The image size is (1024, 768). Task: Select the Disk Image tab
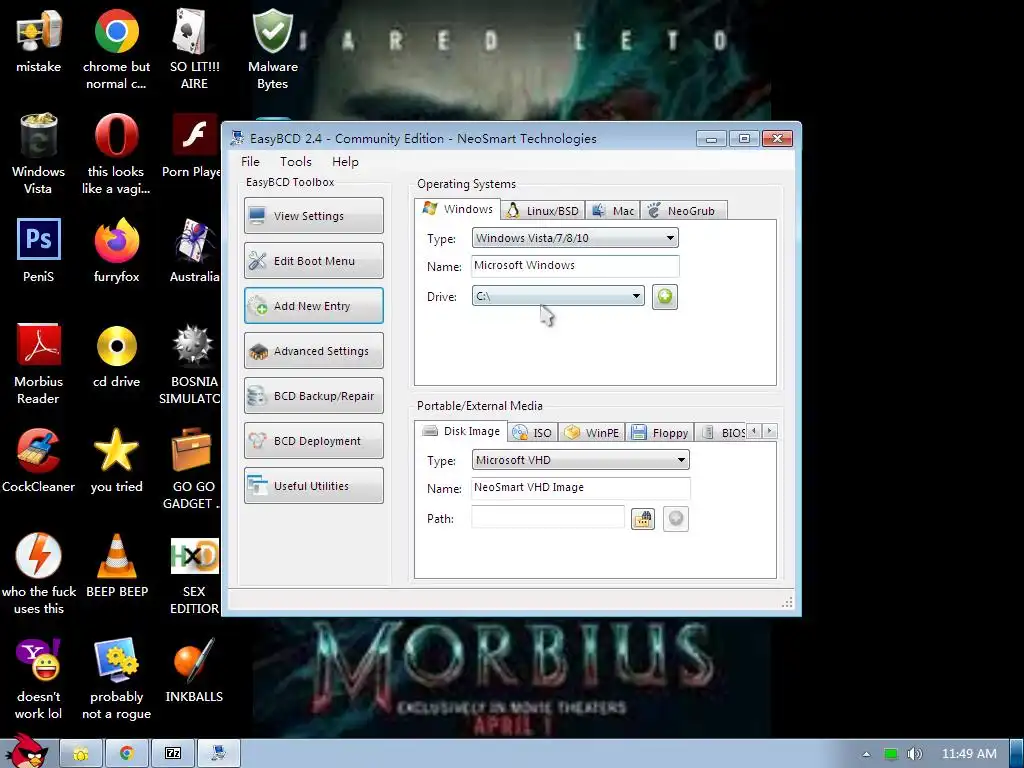[x=461, y=431]
